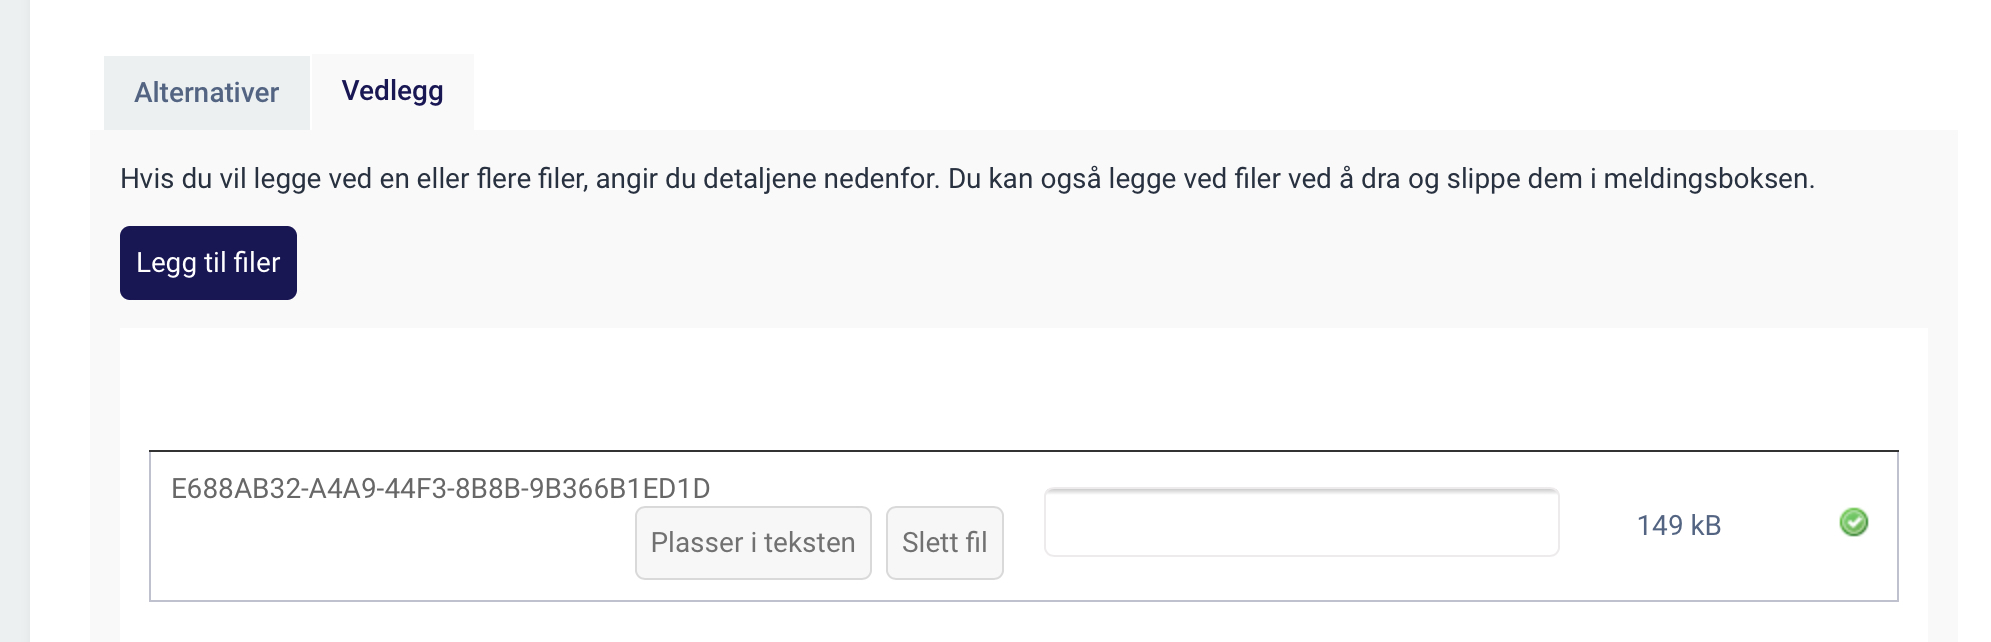Select the Vedlegg tab
Viewport: 1991px width, 642px height.
[392, 91]
